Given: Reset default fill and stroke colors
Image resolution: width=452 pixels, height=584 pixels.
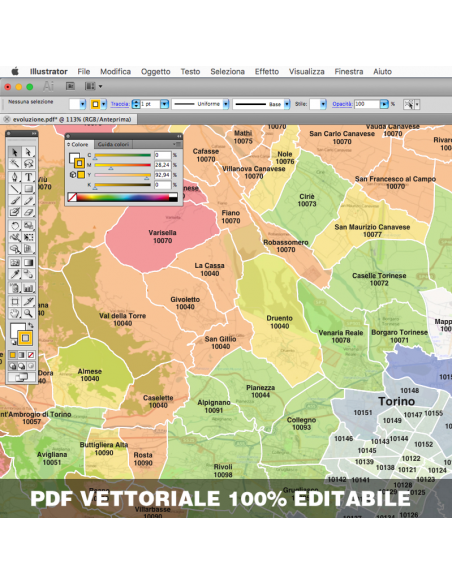Looking at the screenshot, I should [13, 342].
